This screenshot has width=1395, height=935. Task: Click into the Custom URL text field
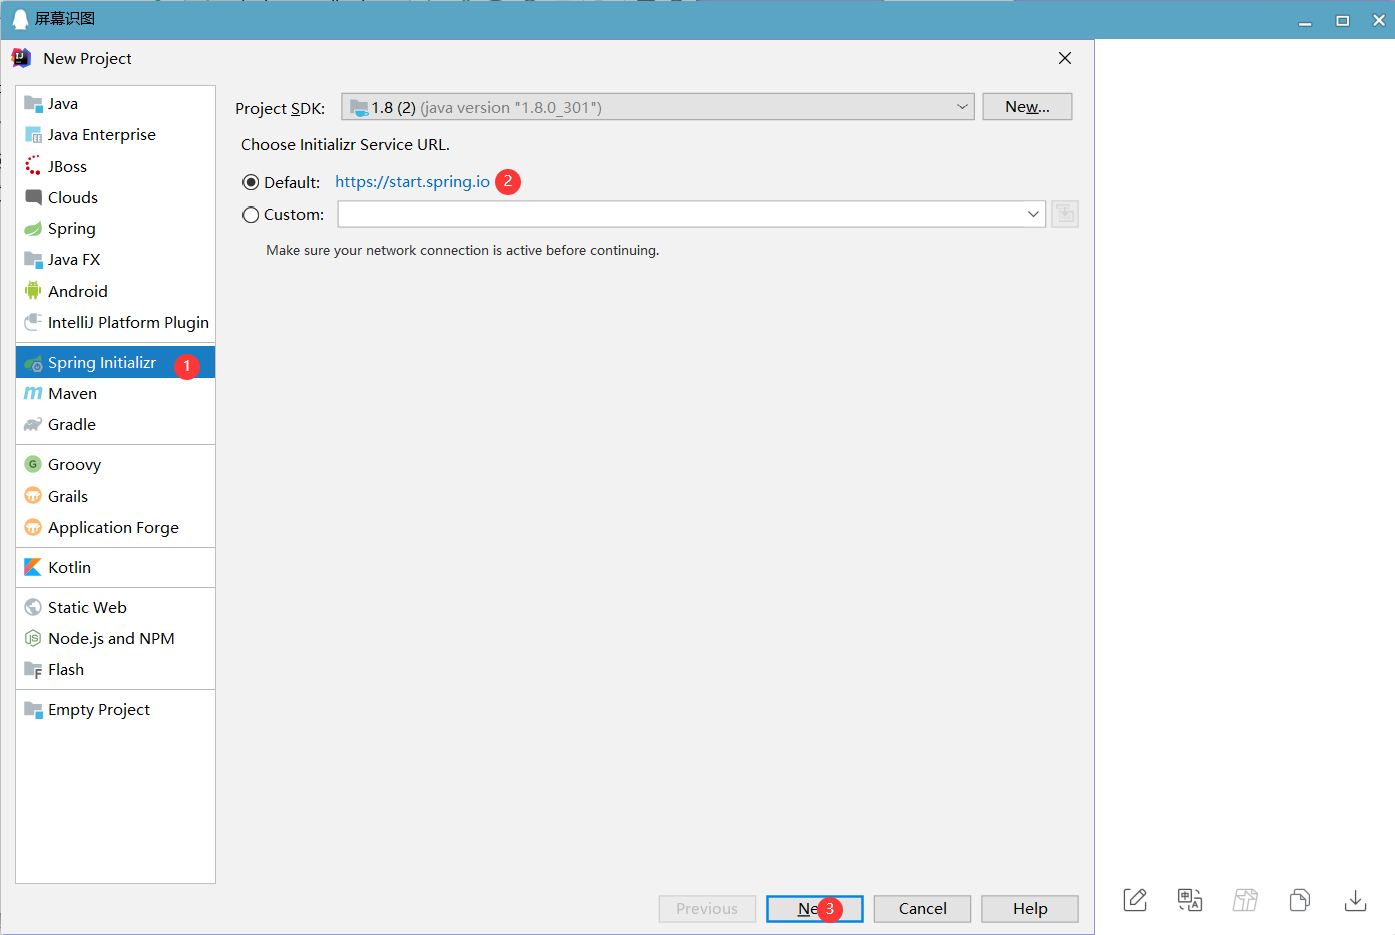point(680,214)
